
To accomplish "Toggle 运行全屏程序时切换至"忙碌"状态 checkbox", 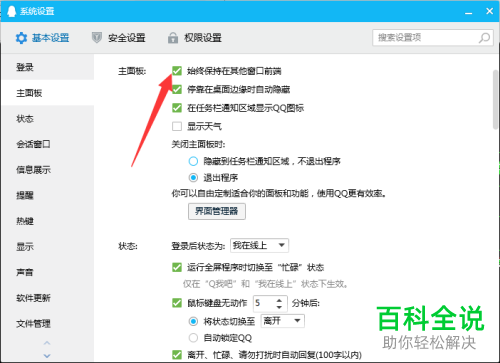I will [177, 267].
